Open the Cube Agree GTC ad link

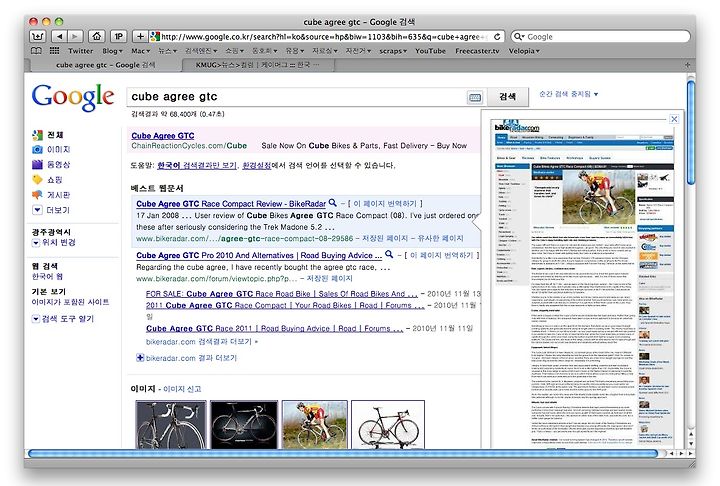pos(163,136)
